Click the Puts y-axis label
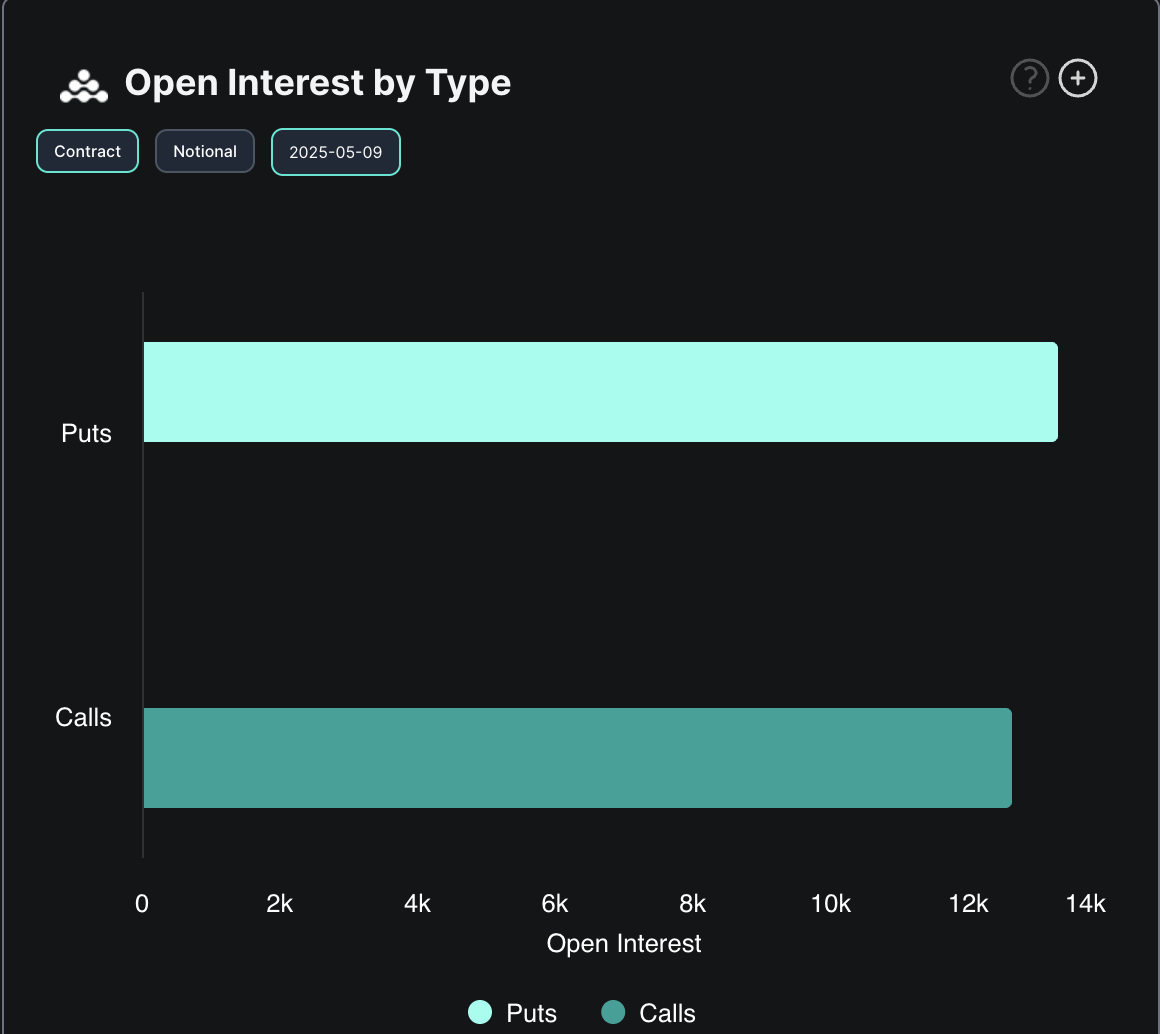 (87, 434)
